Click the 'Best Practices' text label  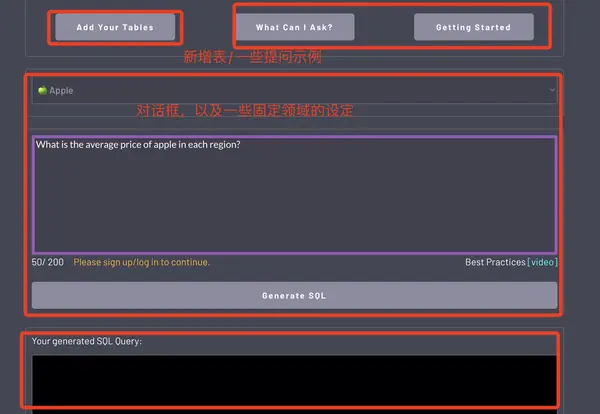coord(495,262)
